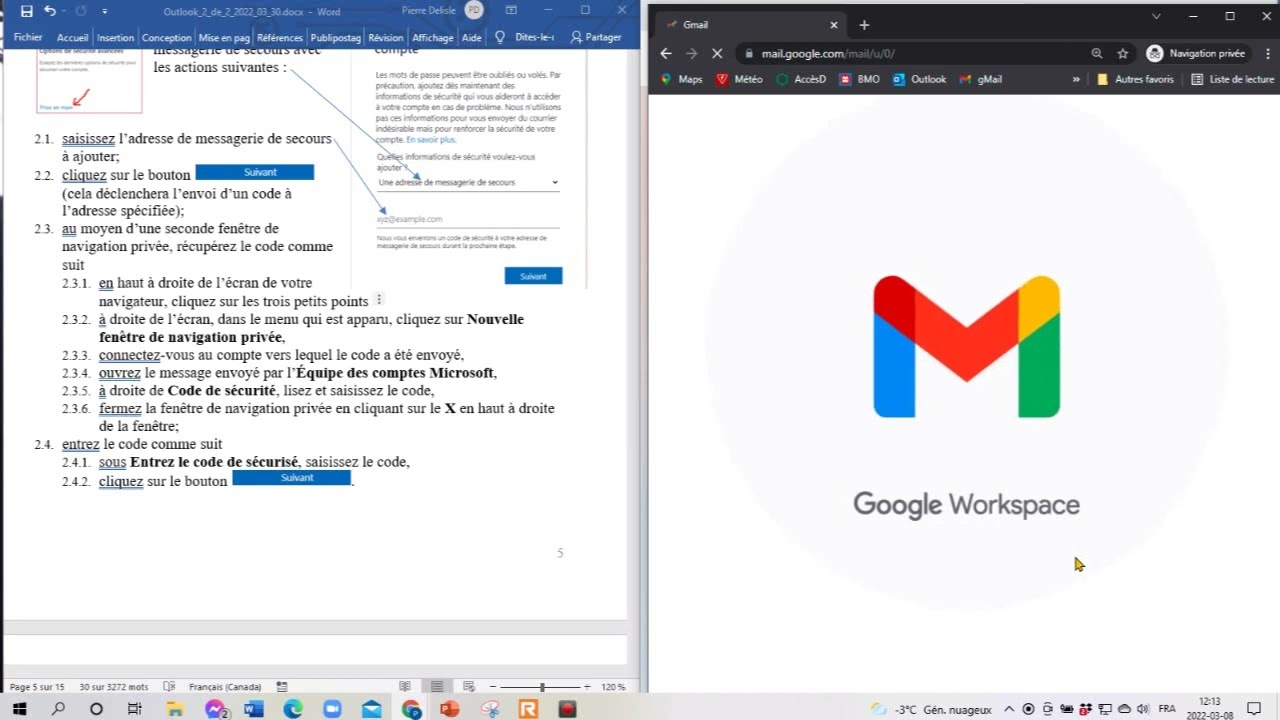Open the BMO bookmark
1280x720 pixels.
pyautogui.click(x=860, y=79)
